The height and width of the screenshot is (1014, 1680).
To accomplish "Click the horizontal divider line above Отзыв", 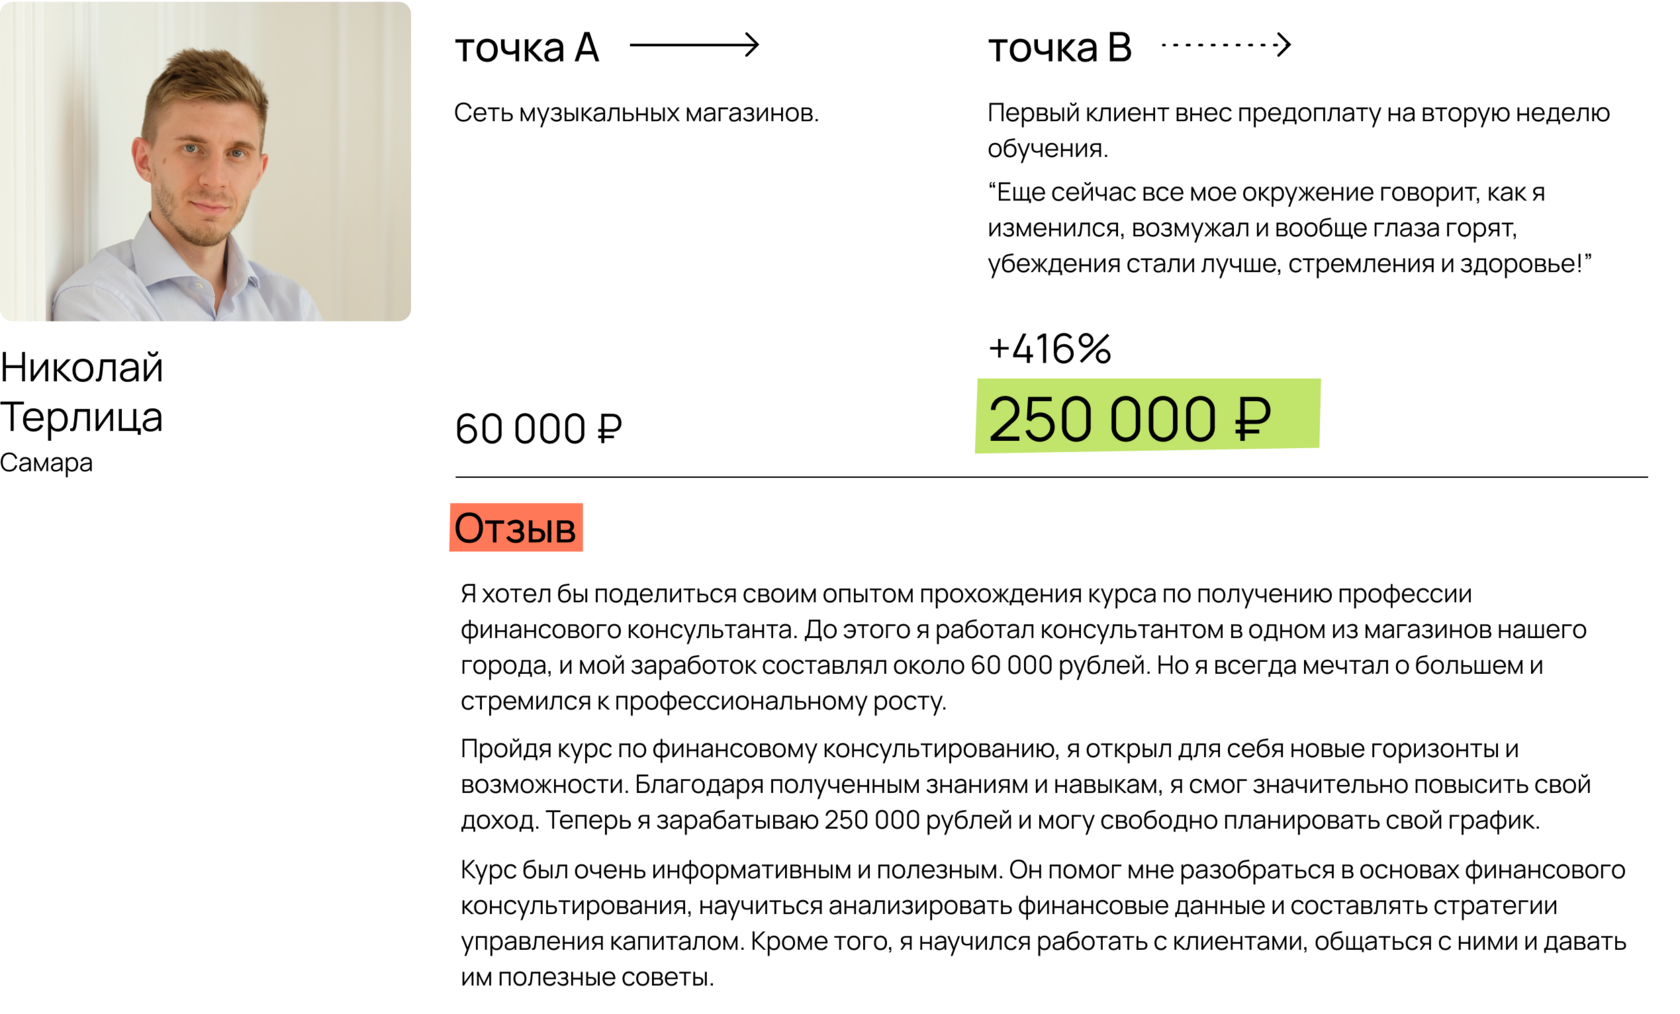I will (x=1051, y=477).
